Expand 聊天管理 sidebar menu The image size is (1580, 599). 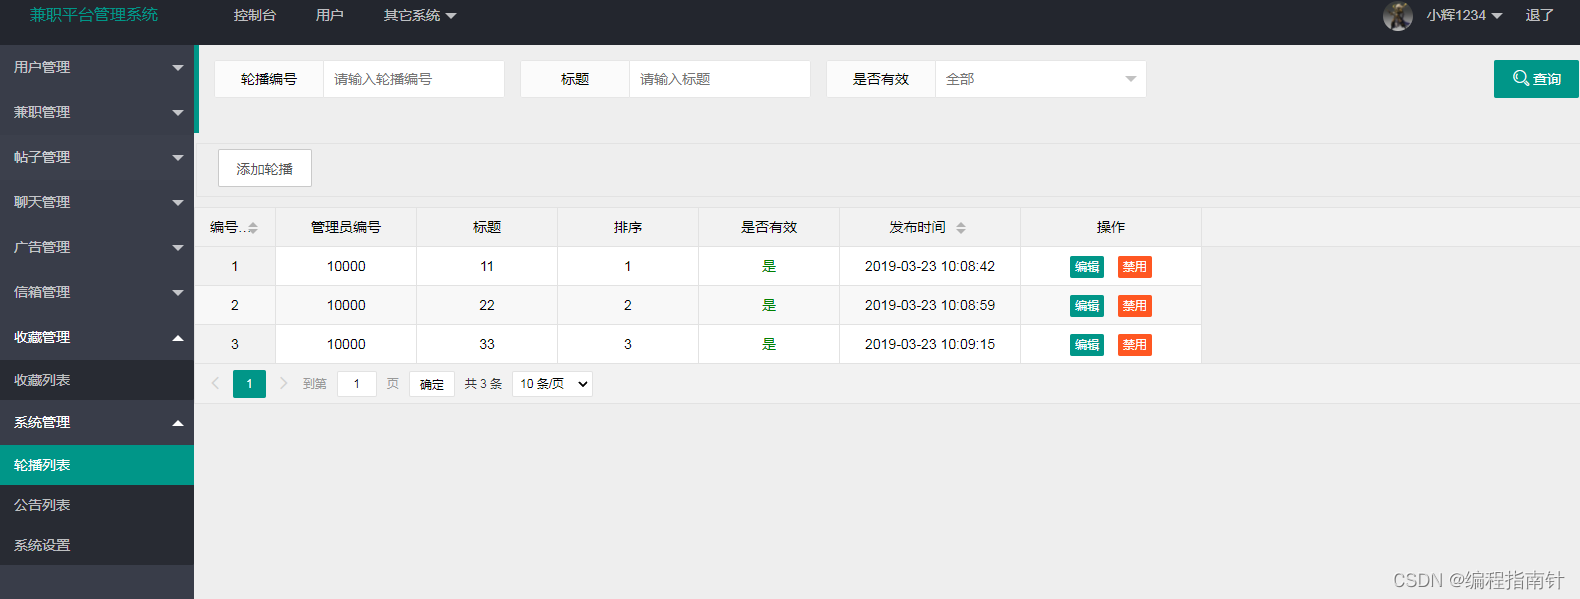click(x=97, y=202)
